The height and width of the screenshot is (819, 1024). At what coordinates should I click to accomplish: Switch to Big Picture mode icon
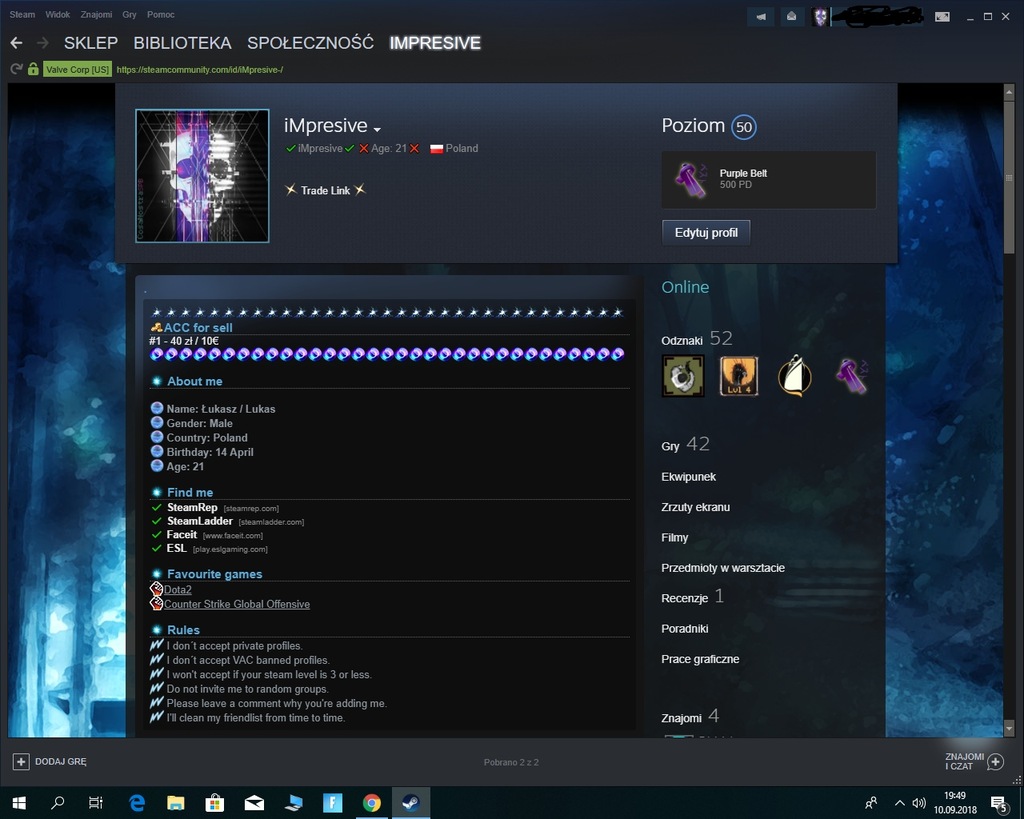[x=942, y=17]
